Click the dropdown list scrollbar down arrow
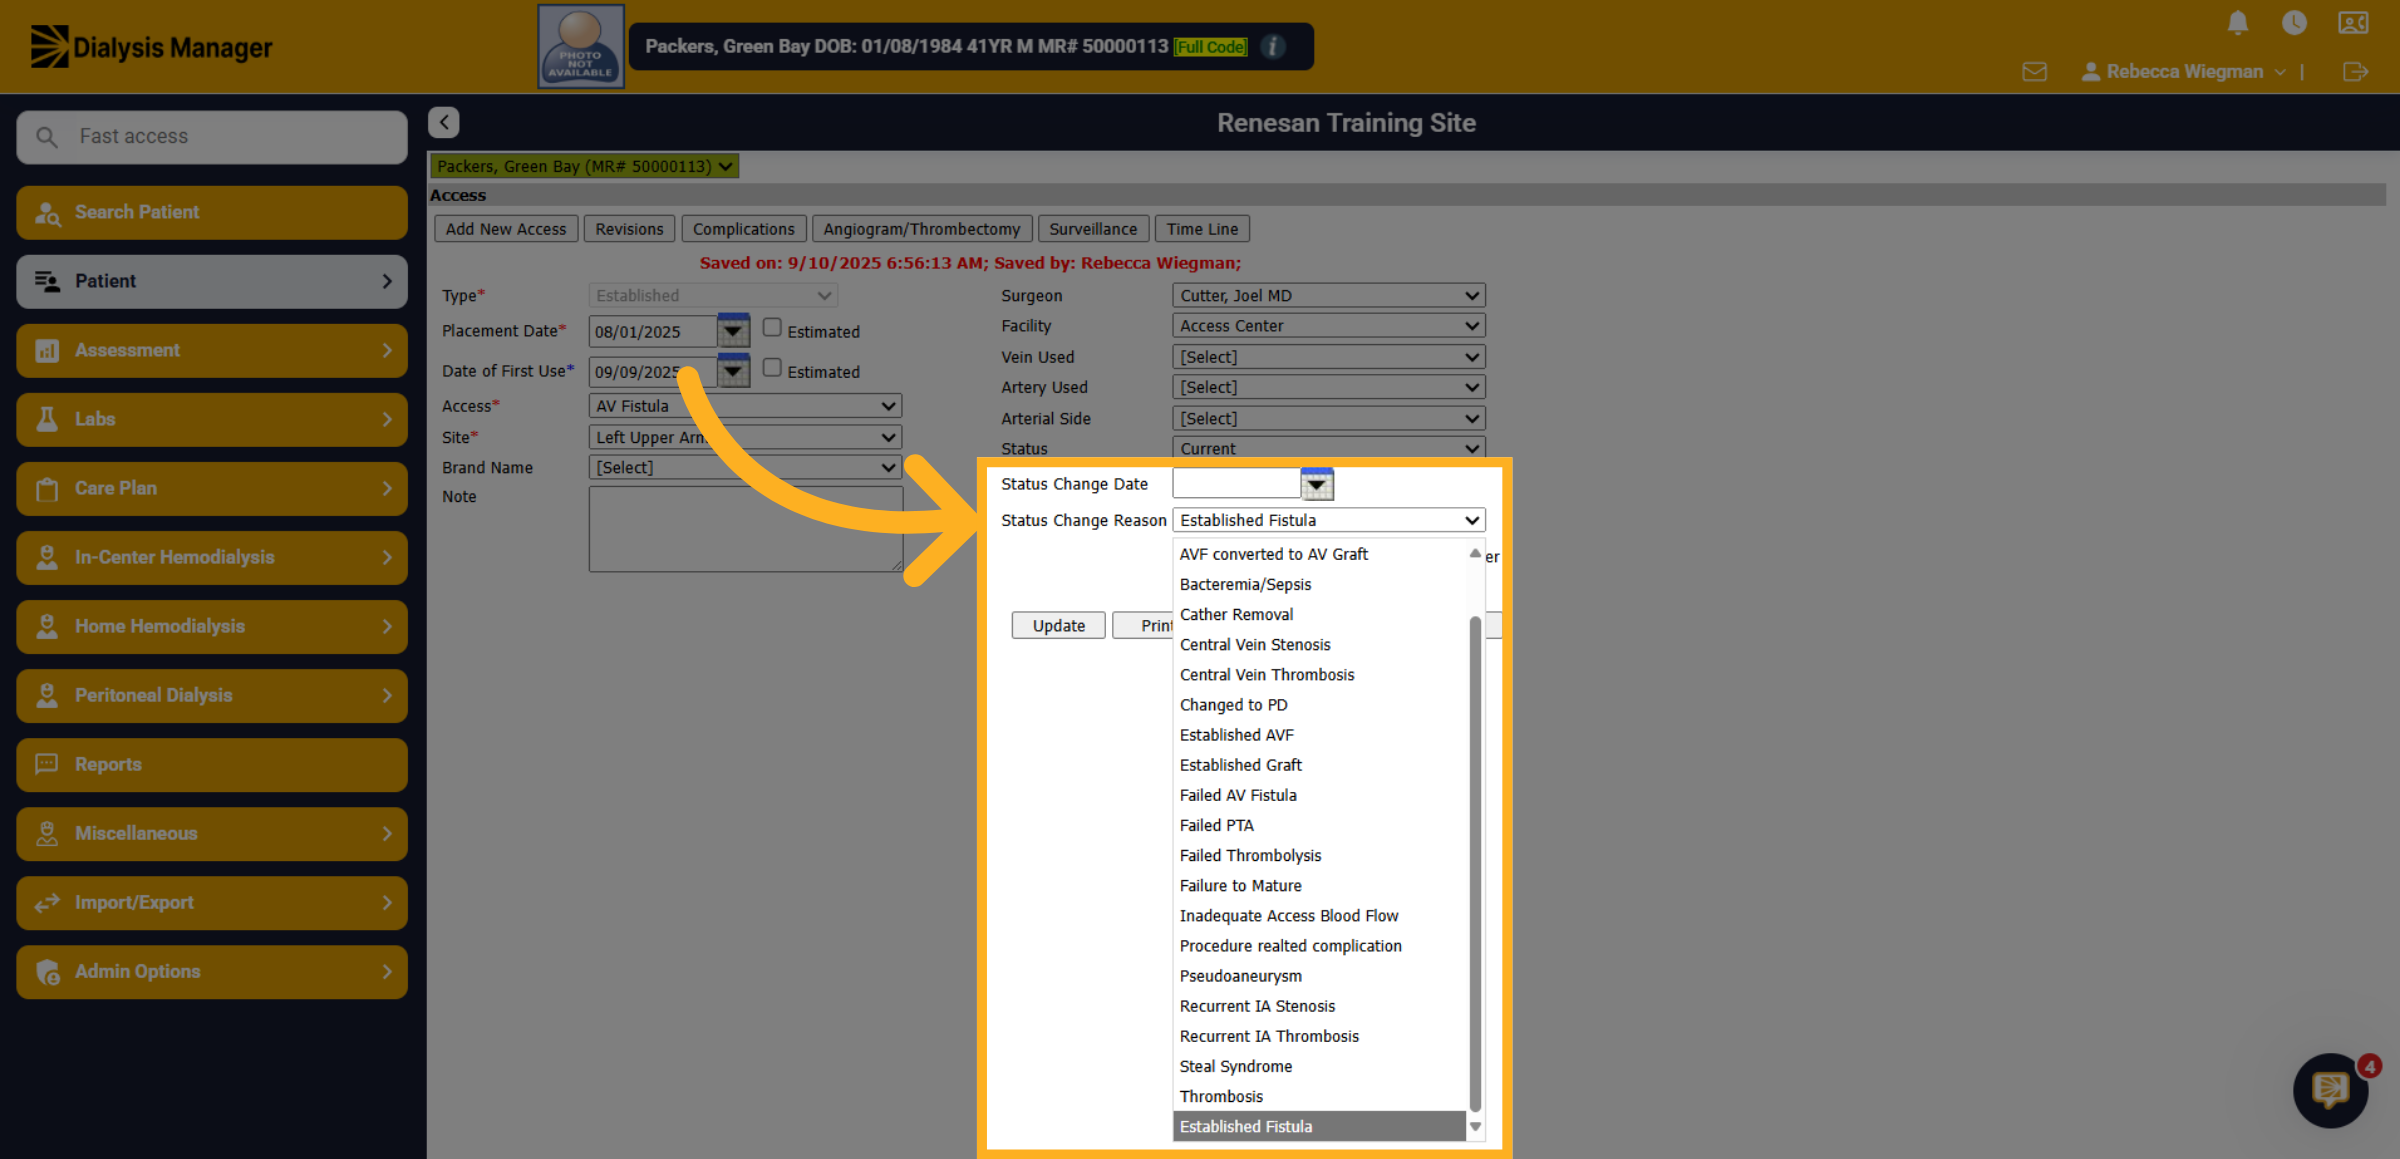 1475,1127
